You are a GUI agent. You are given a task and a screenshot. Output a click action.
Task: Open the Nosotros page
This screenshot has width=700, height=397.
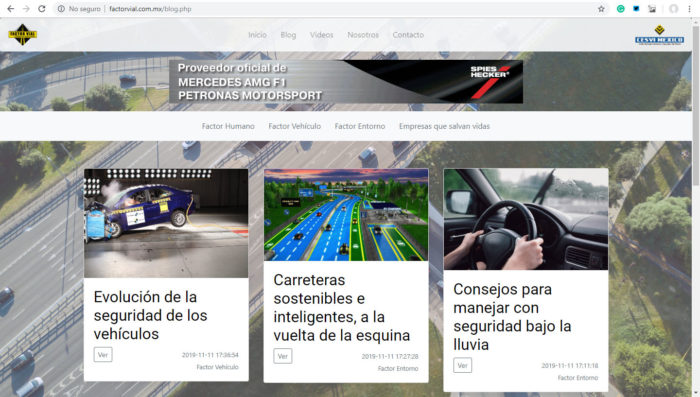[363, 35]
